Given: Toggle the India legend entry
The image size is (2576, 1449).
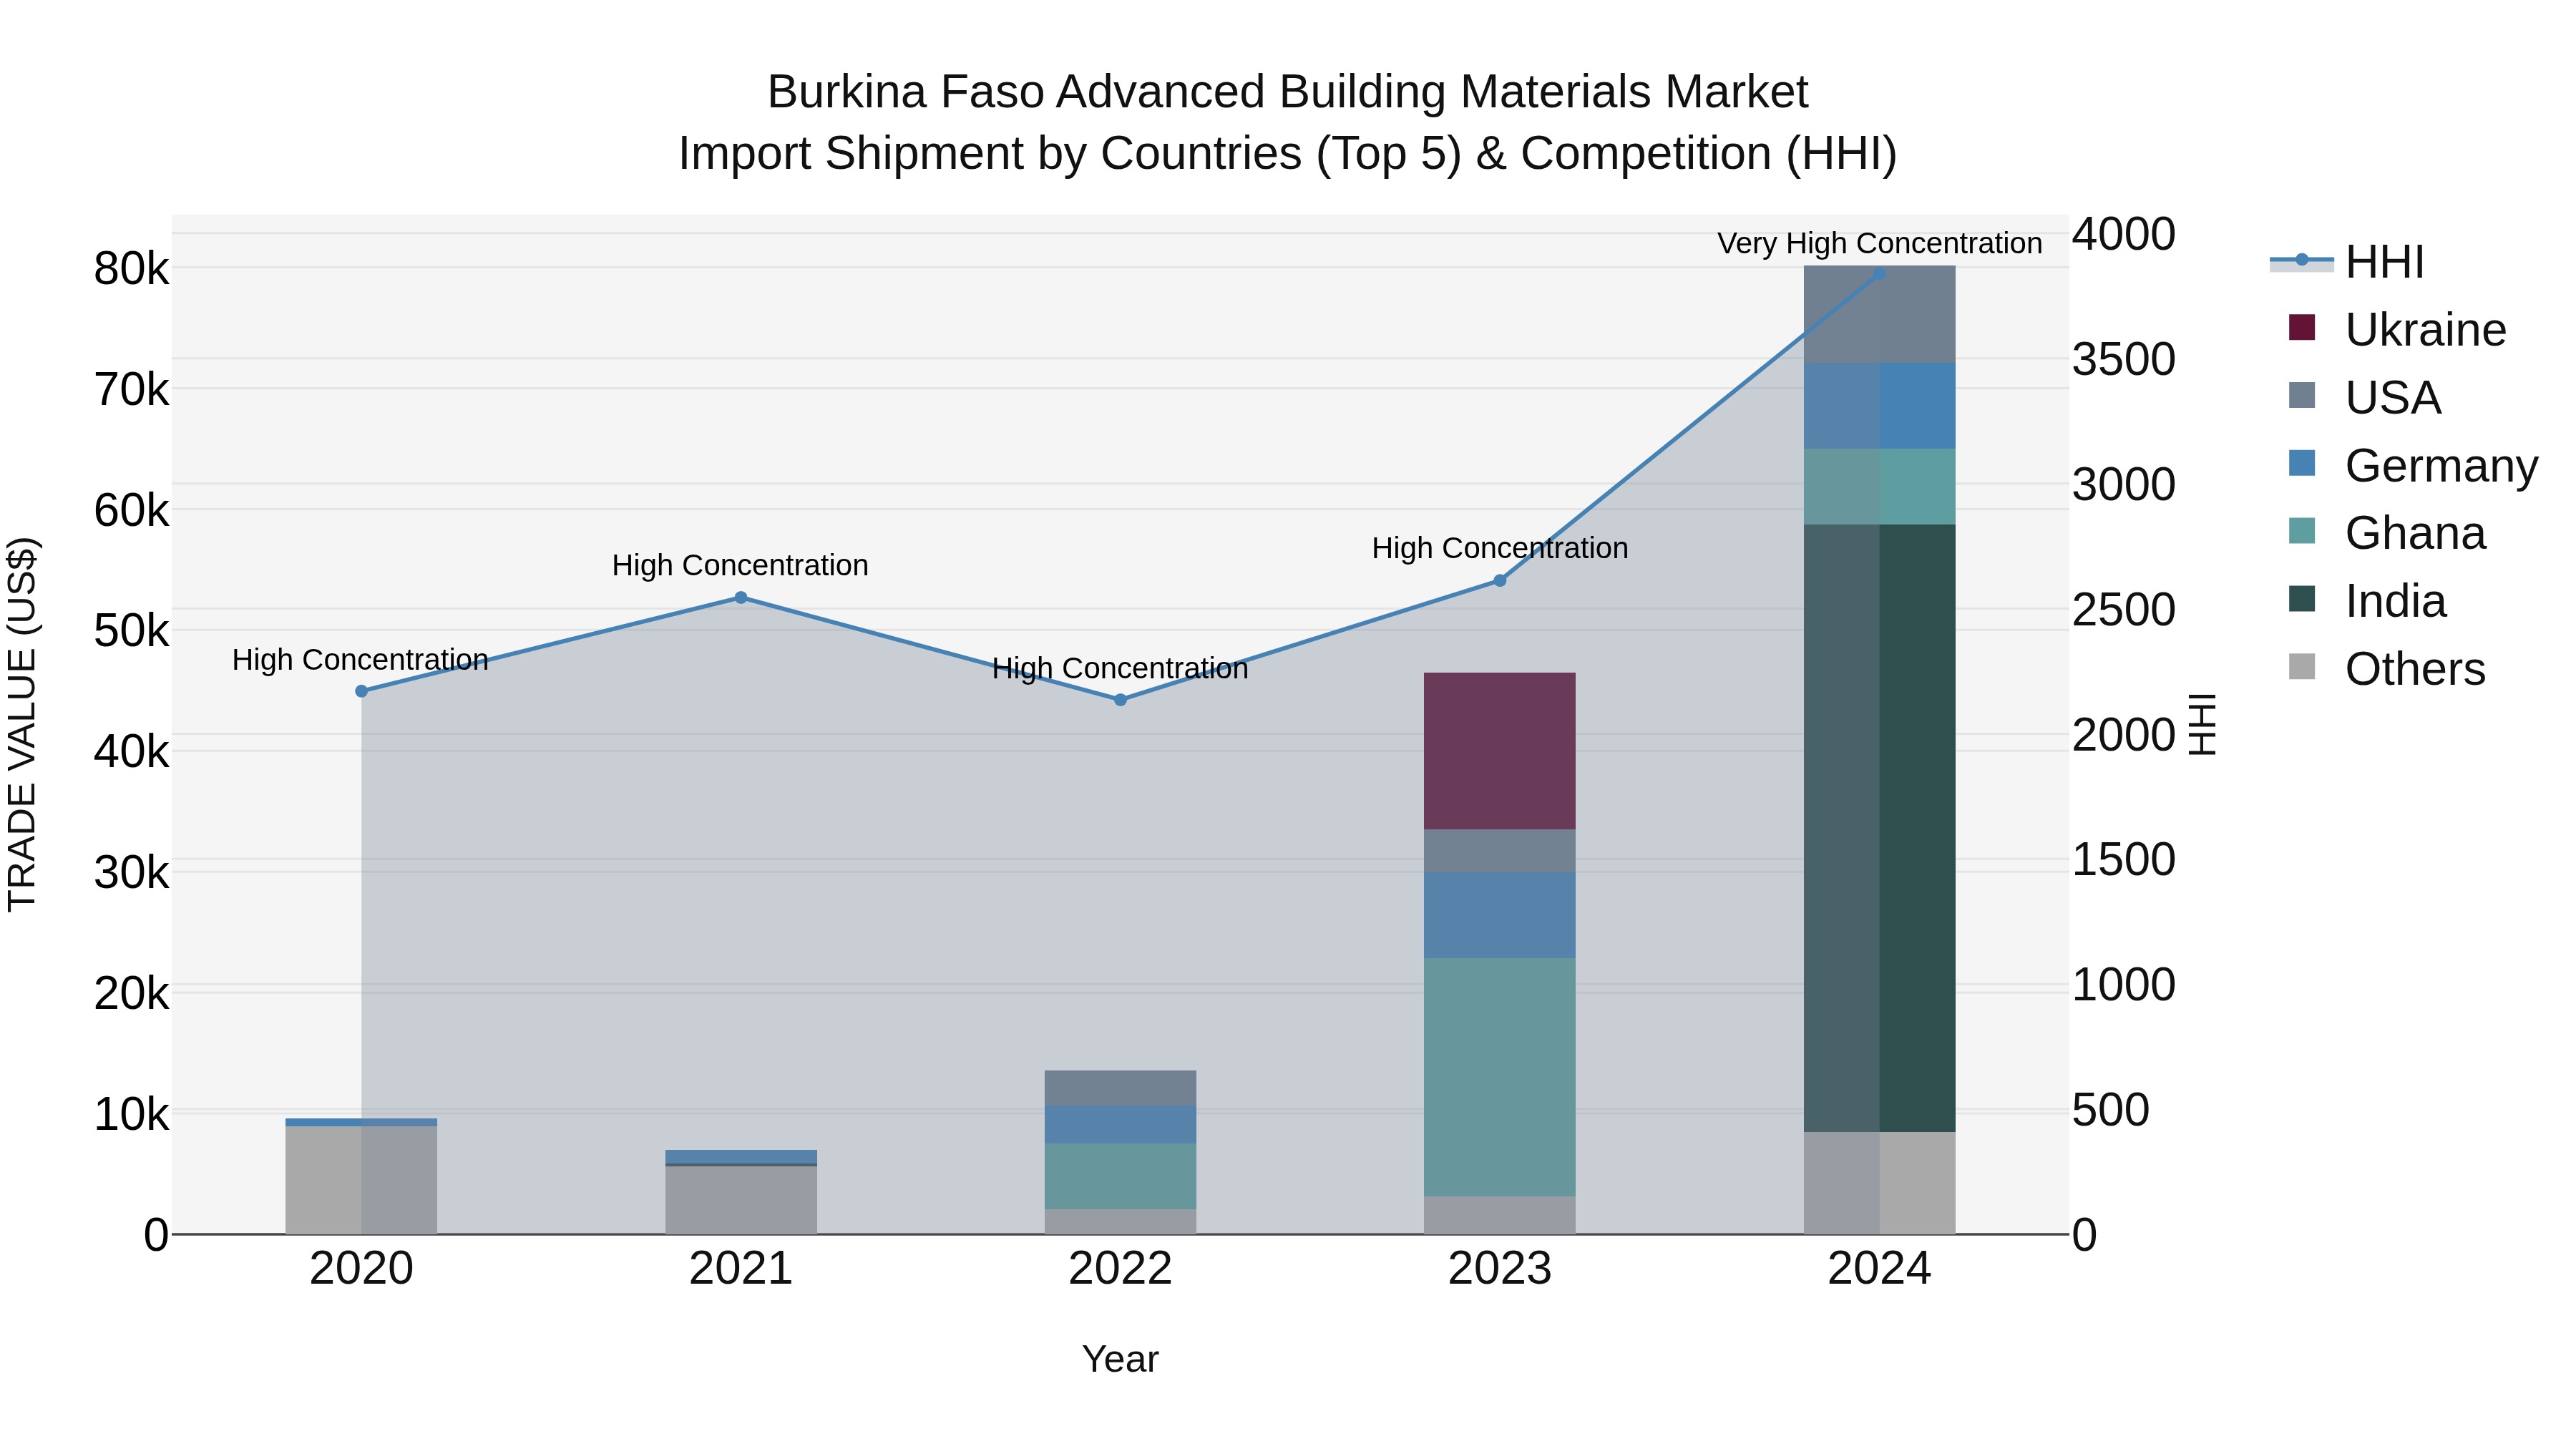Looking at the screenshot, I should point(2366,601).
